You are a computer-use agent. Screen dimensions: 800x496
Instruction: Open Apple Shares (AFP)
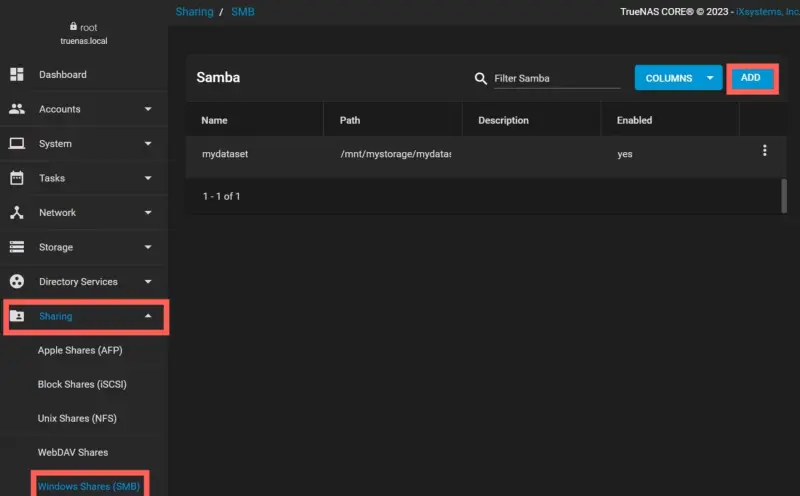pos(80,350)
